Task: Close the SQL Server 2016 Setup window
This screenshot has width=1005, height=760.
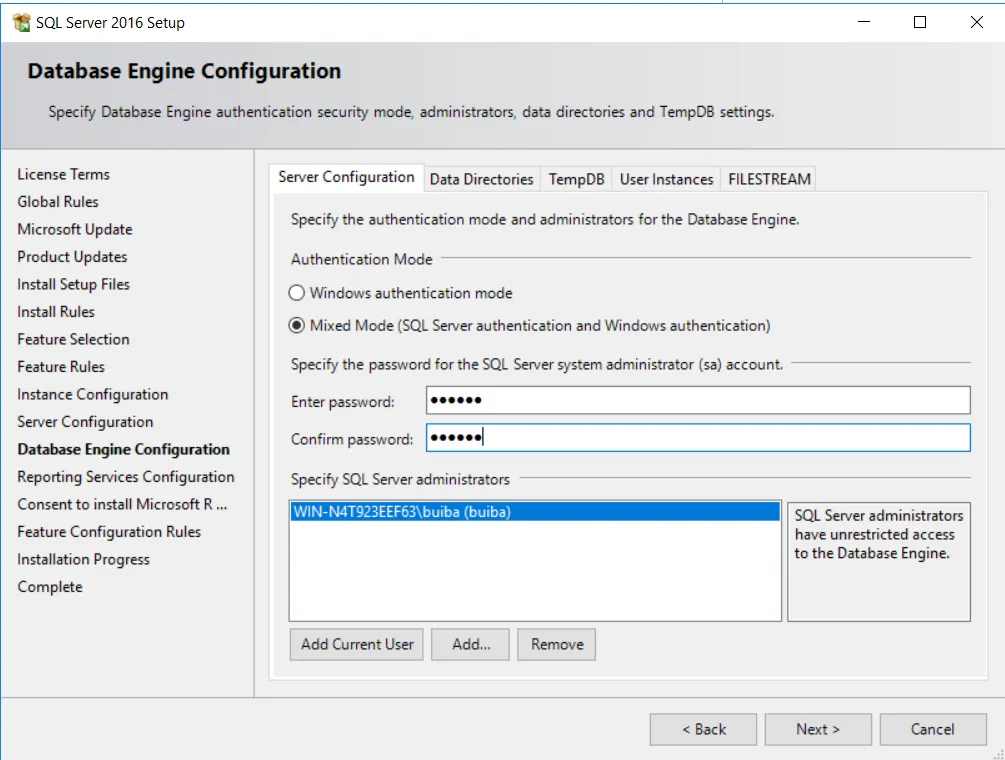Action: pyautogui.click(x=977, y=22)
